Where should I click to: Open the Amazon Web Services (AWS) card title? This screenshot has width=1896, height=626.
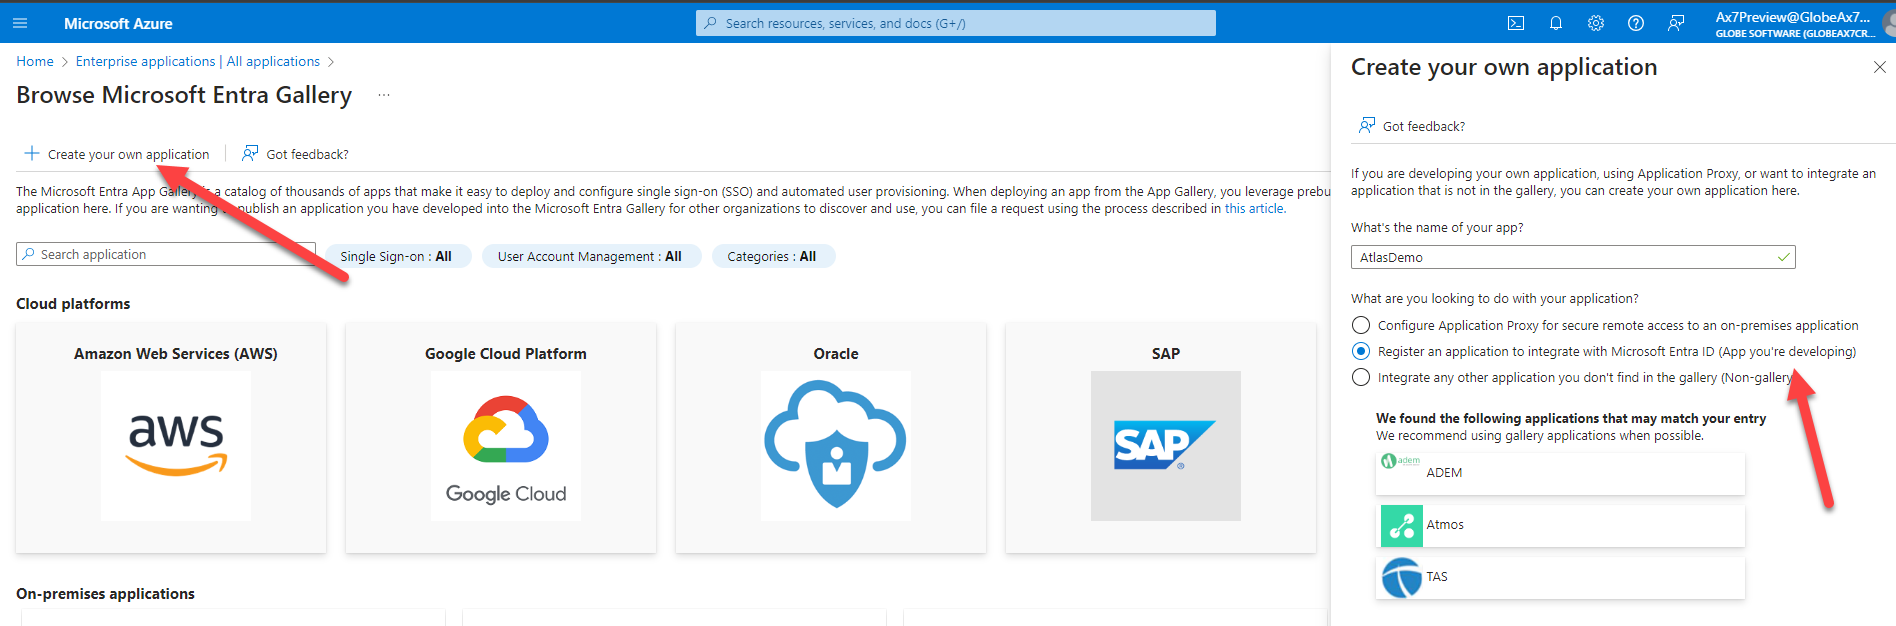click(x=176, y=354)
